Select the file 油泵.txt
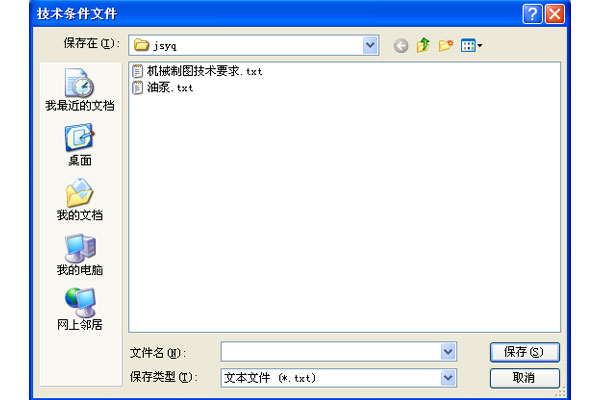 170,87
